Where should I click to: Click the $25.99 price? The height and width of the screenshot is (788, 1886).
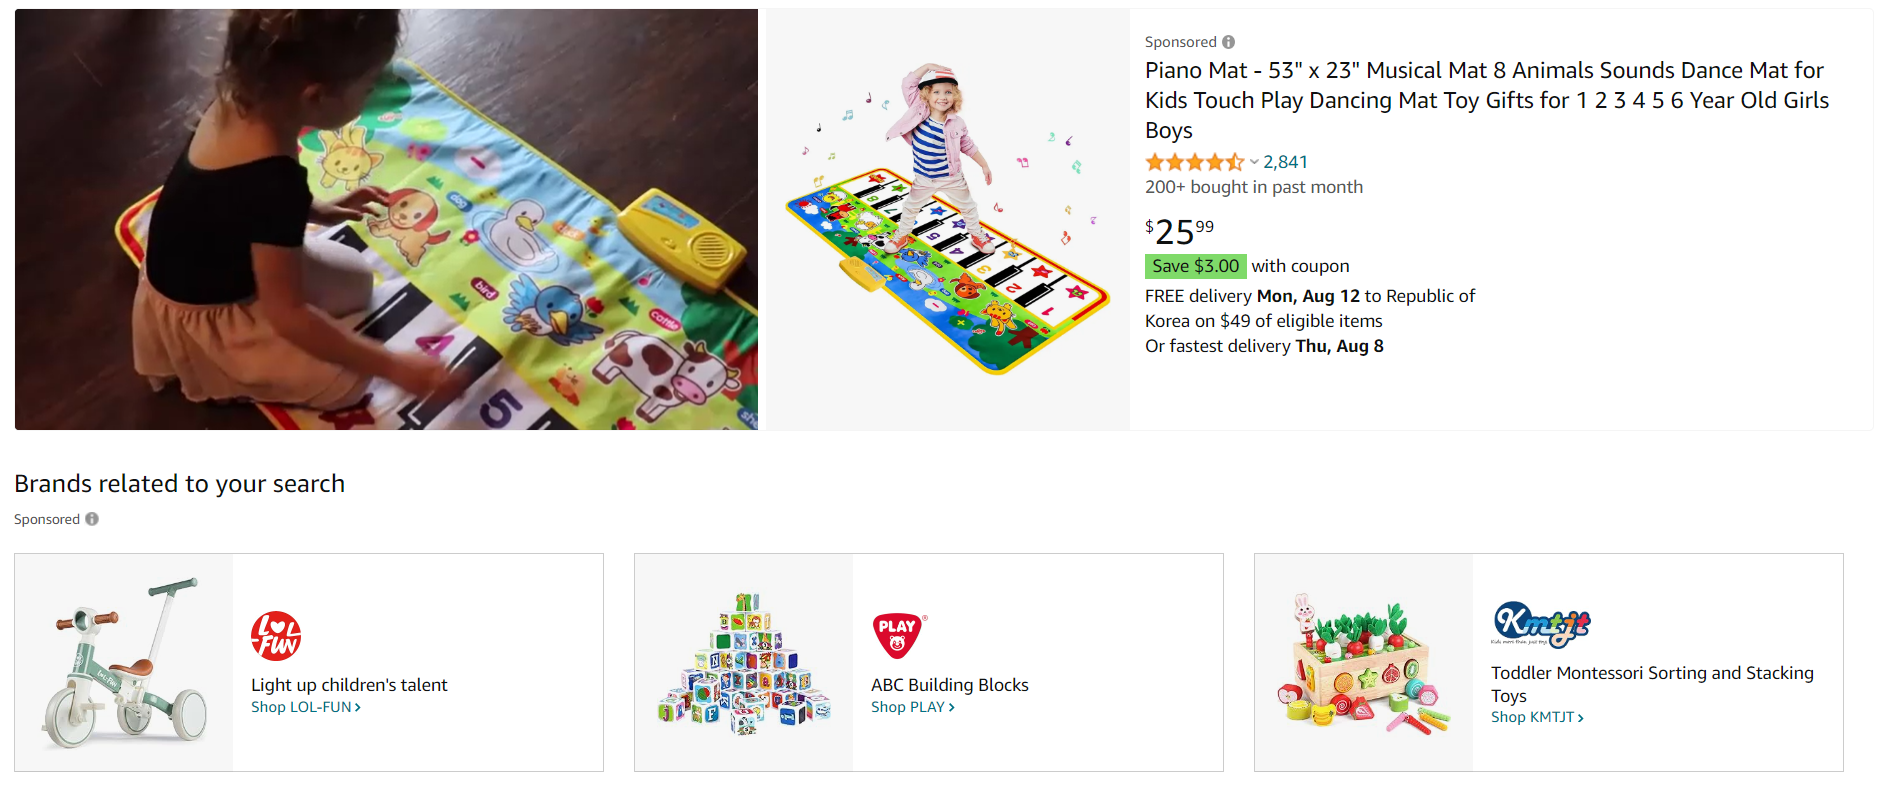pyautogui.click(x=1180, y=231)
